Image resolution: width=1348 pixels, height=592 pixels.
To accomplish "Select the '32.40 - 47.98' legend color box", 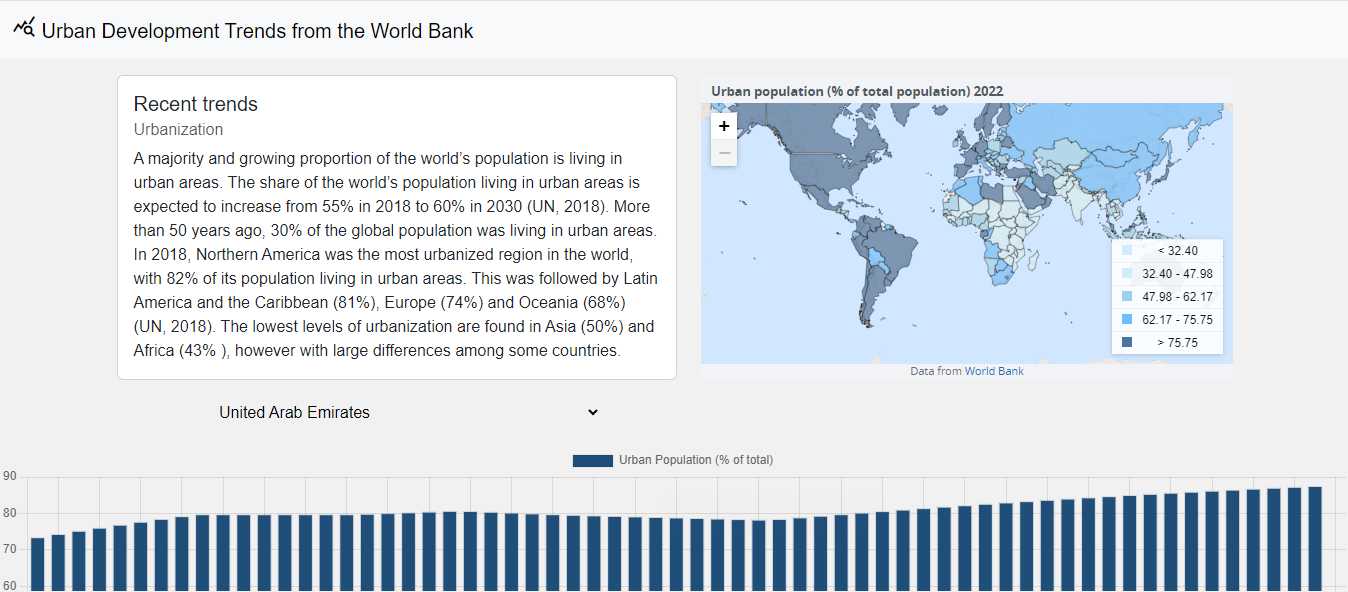I will coord(1127,274).
